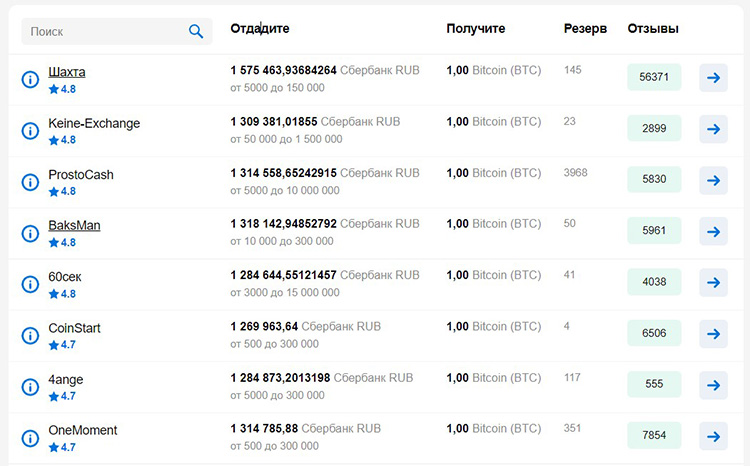Sort by Получите column header
The height and width of the screenshot is (466, 750).
475,29
